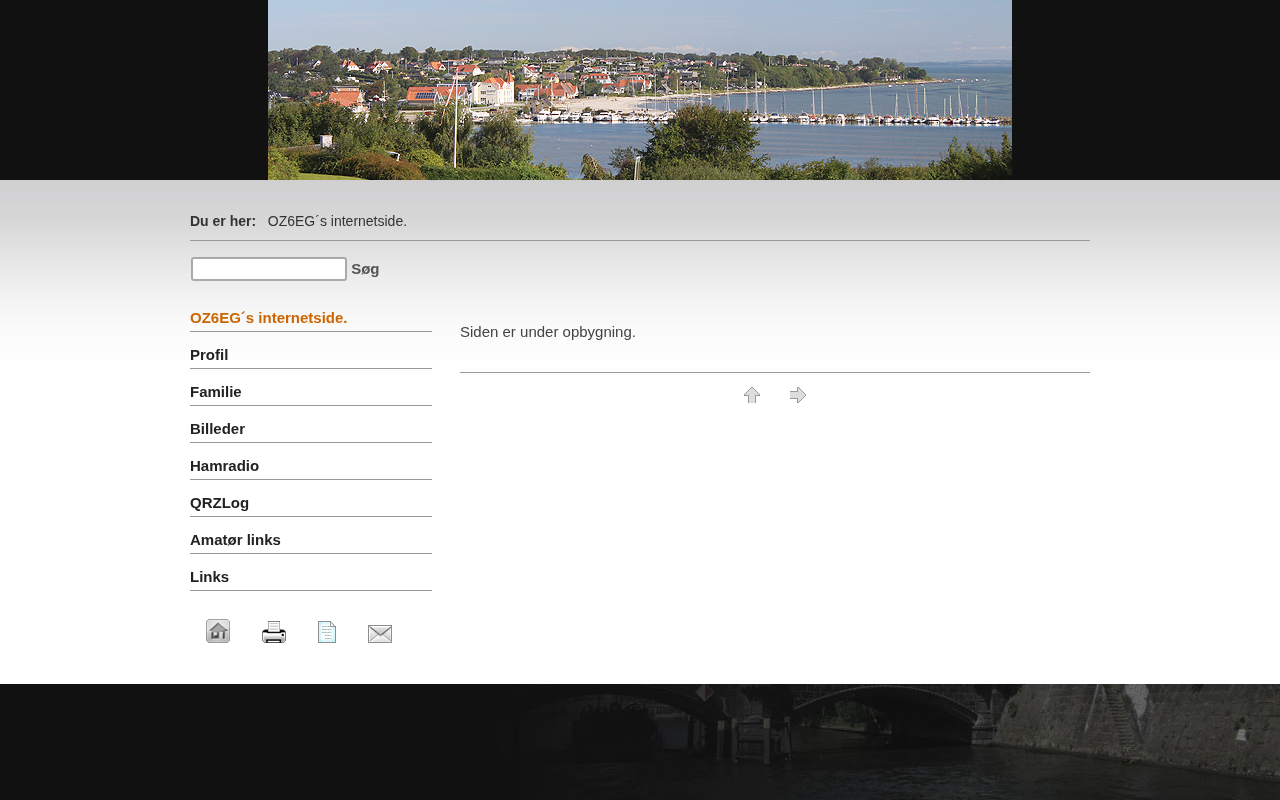This screenshot has height=800, width=1280.
Task: Click into the search text field
Action: 269,269
